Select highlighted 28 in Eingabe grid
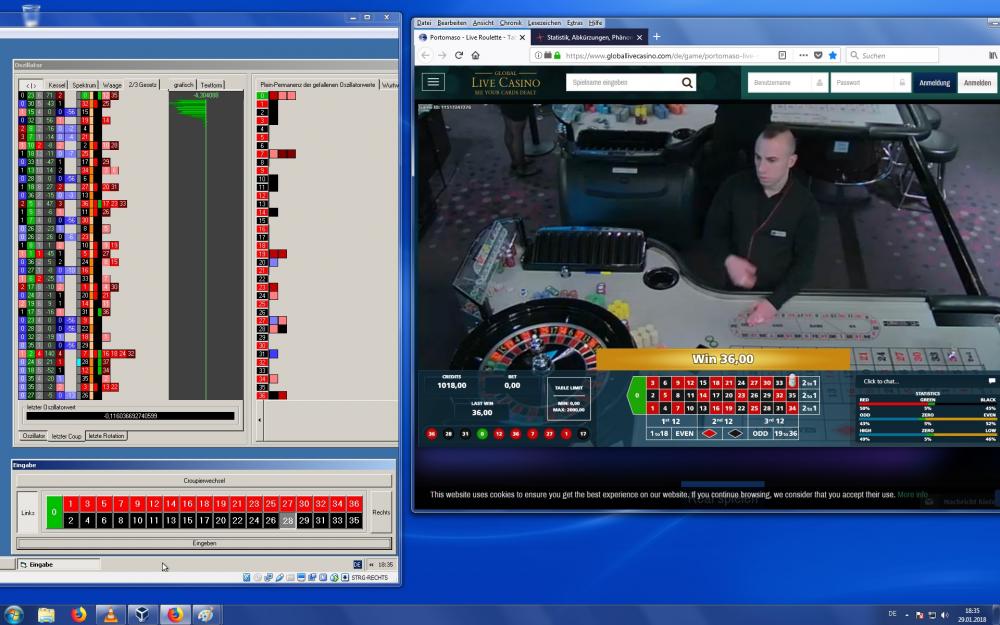The height and width of the screenshot is (625, 1000). coord(288,520)
